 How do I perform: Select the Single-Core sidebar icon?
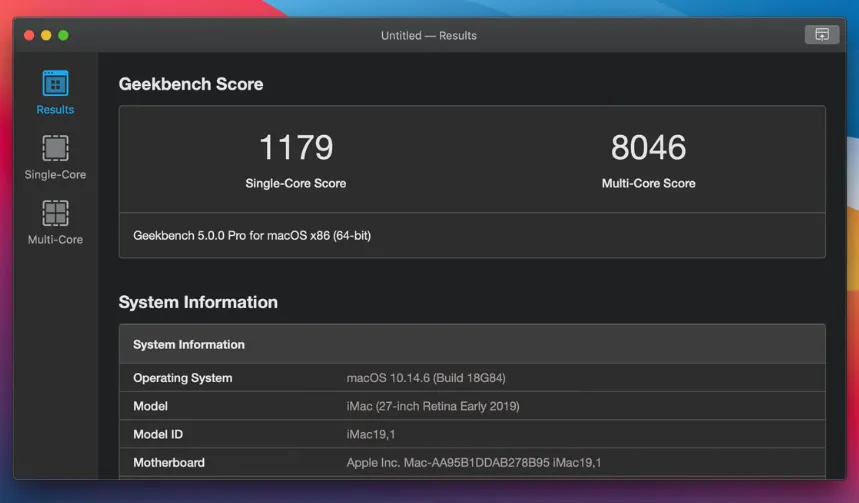tap(55, 148)
